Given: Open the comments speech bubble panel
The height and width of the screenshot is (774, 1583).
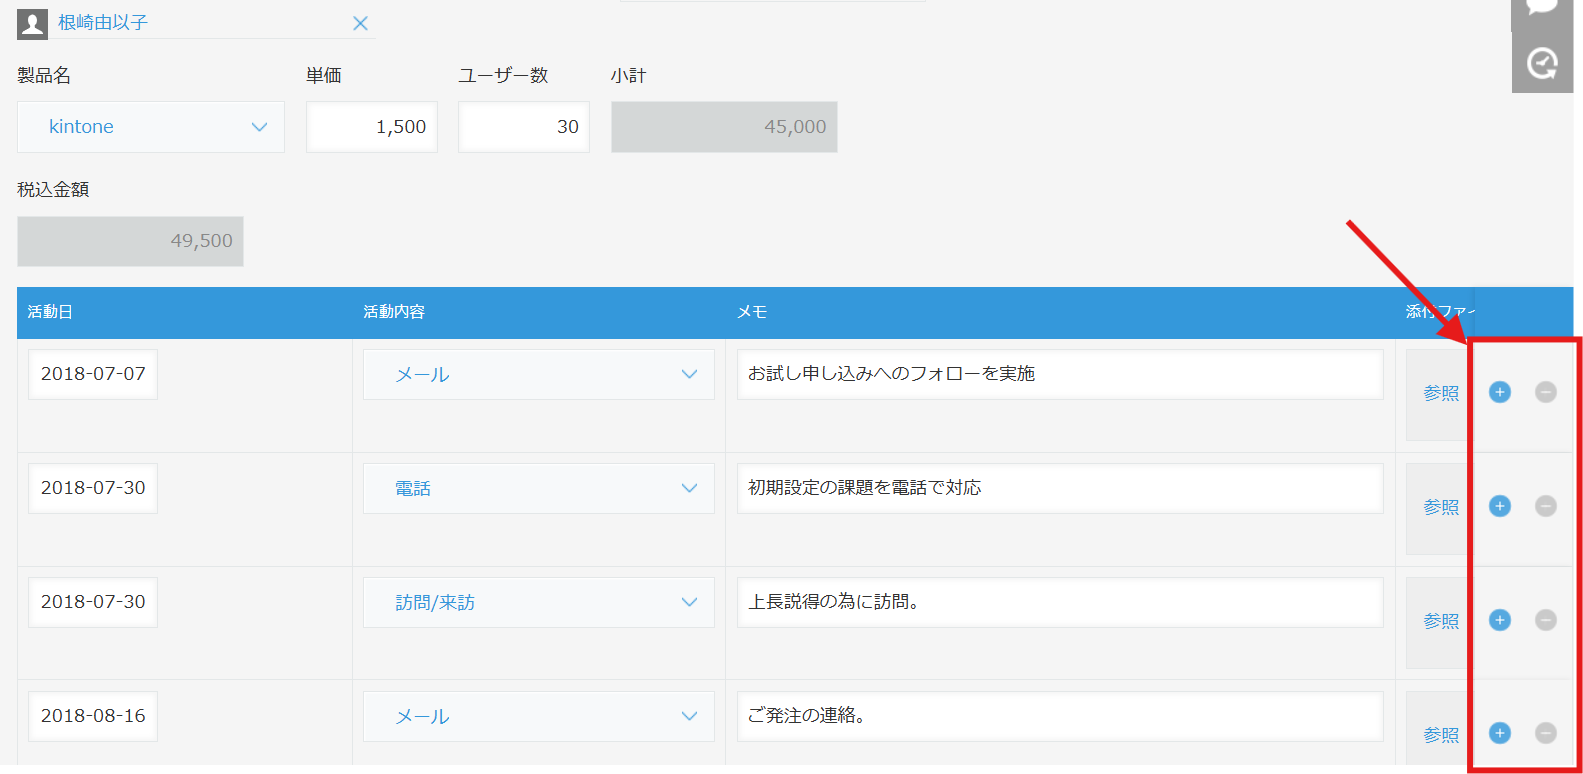Looking at the screenshot, I should 1542,8.
